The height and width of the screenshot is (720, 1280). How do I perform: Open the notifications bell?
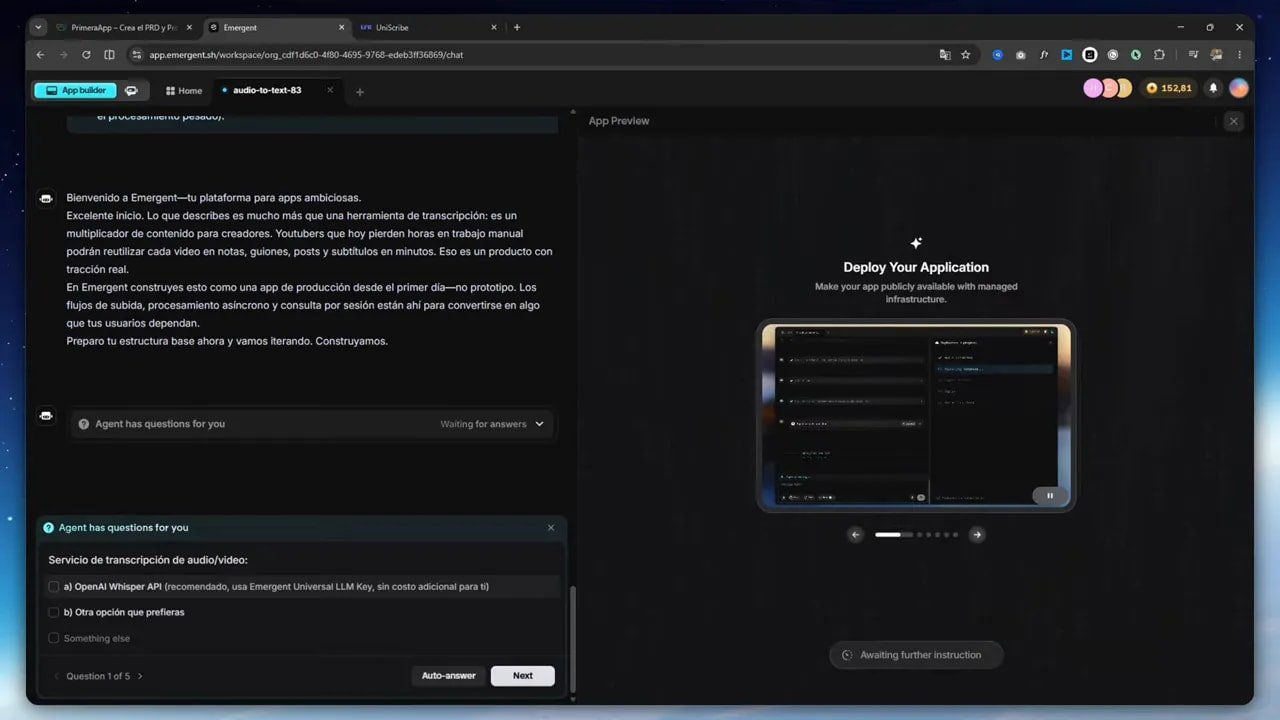click(x=1213, y=88)
